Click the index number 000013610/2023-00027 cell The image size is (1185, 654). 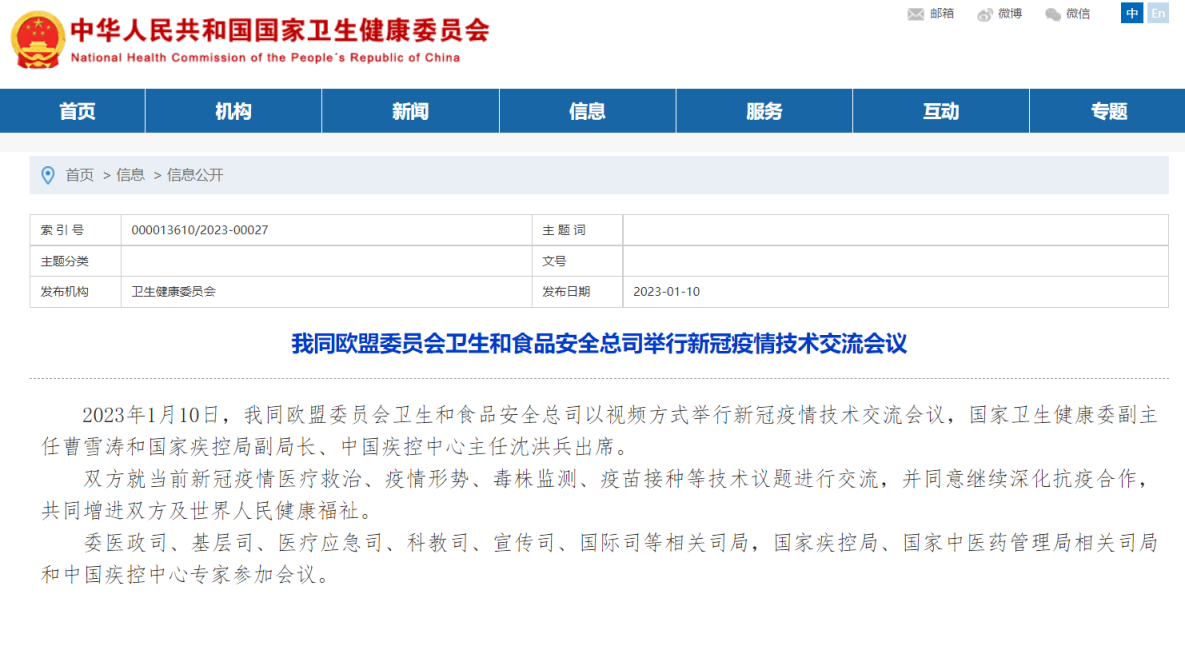point(200,230)
